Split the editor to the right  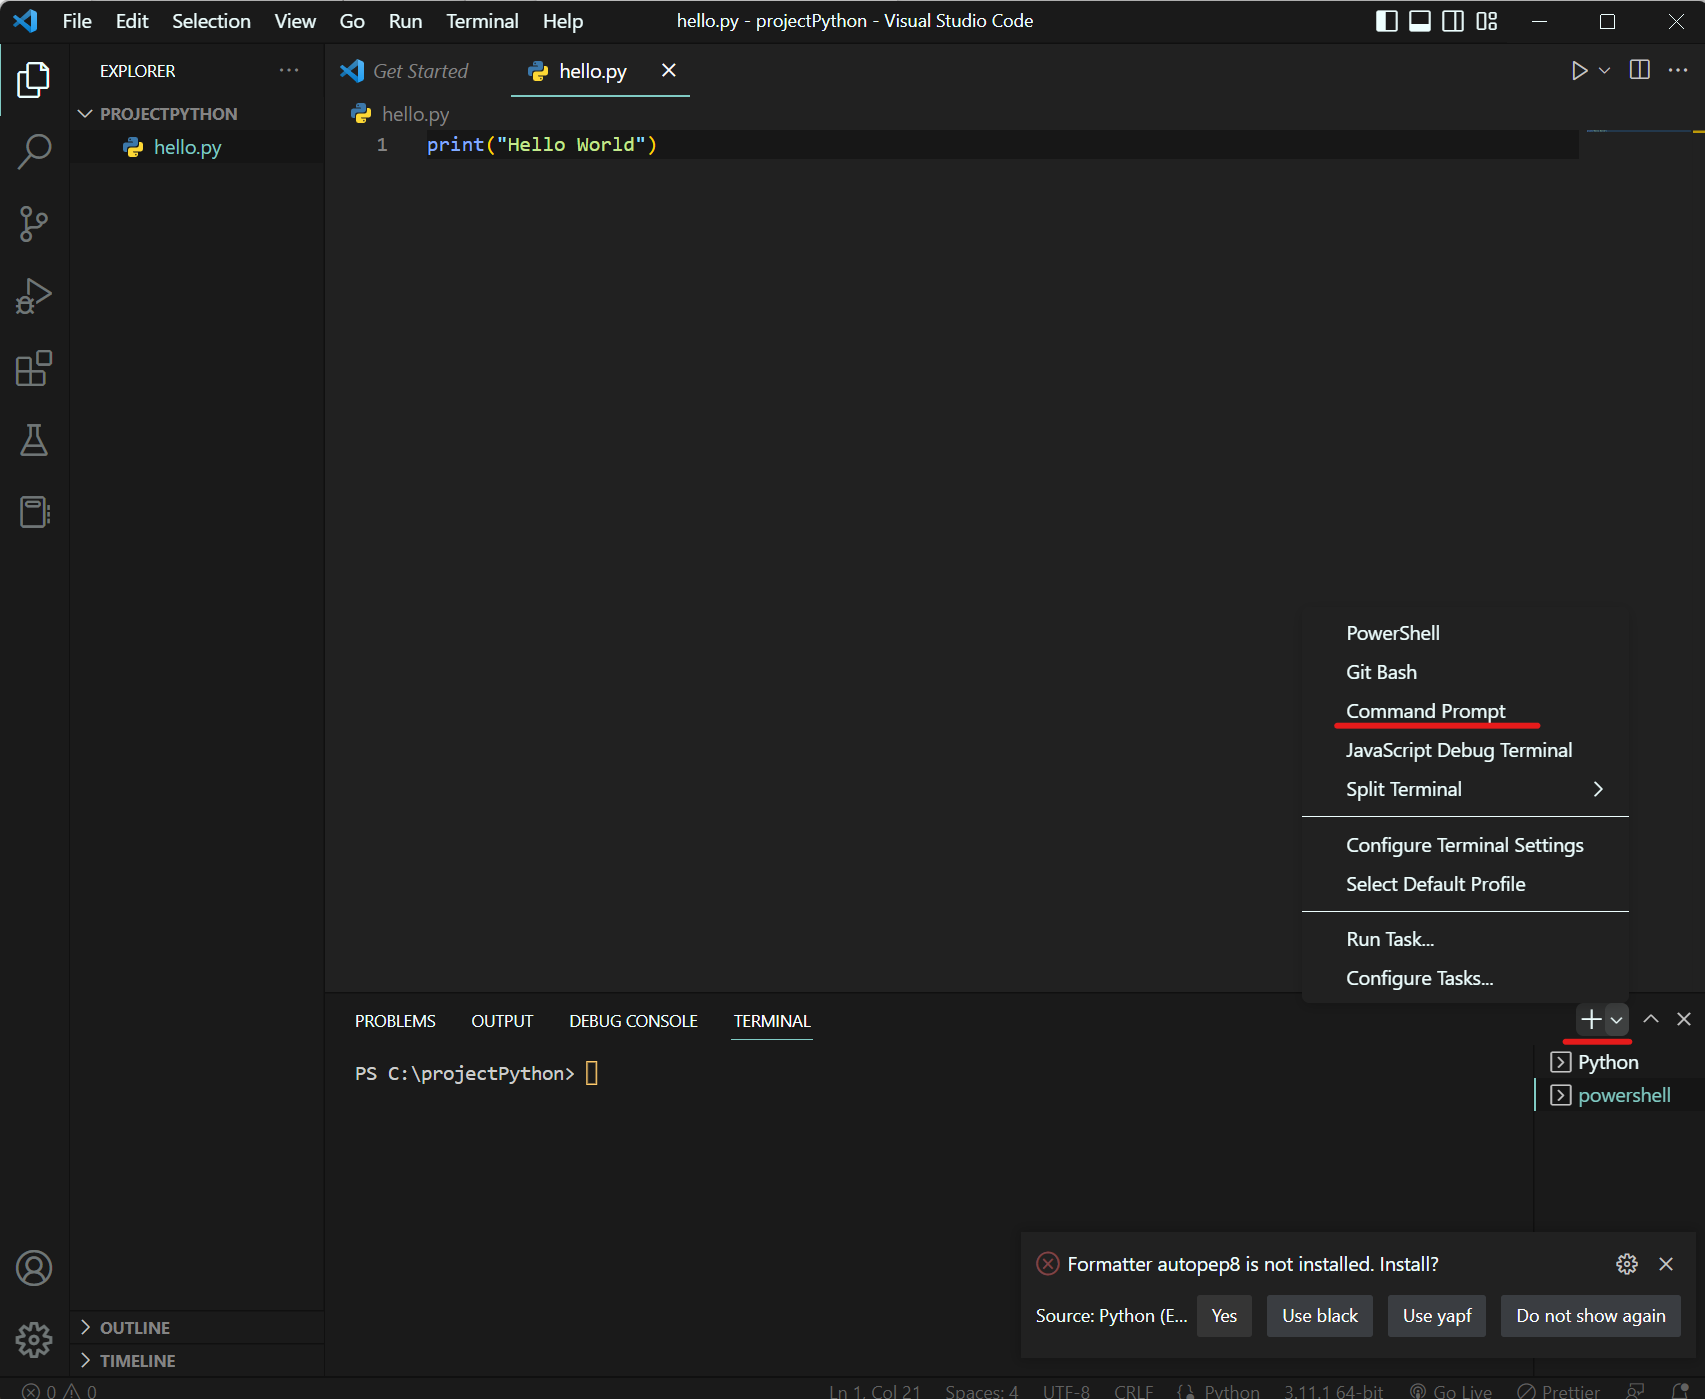tap(1640, 70)
